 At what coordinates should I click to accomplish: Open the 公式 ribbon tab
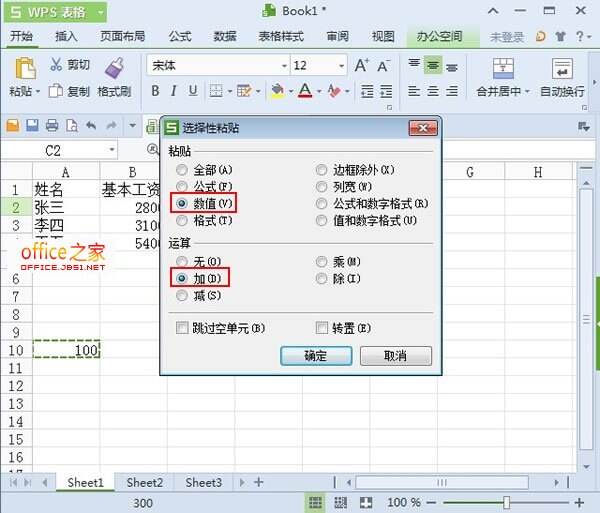point(180,36)
